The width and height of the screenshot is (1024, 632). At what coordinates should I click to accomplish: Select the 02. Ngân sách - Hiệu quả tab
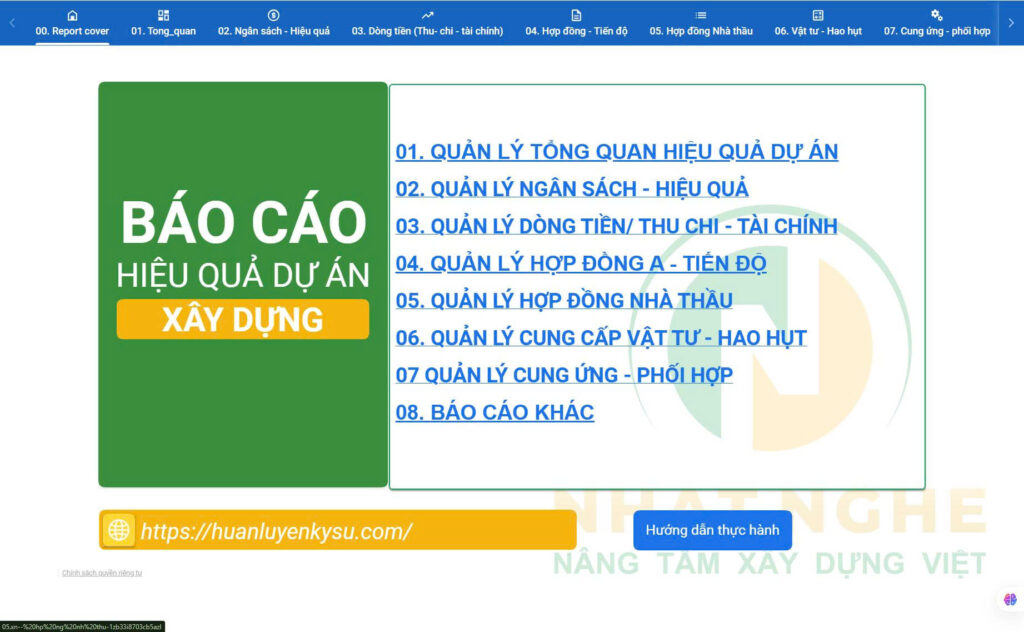point(274,23)
